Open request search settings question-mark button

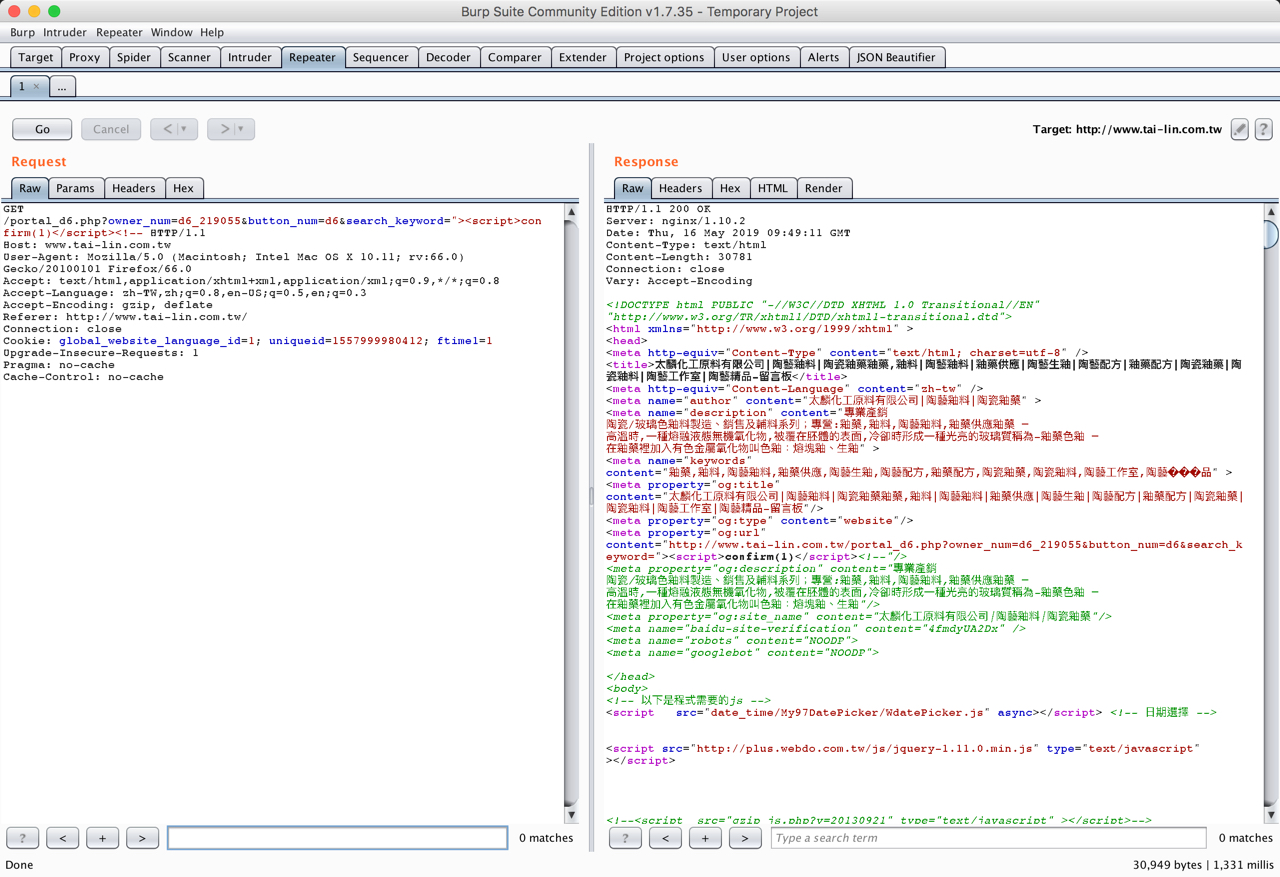[22, 838]
